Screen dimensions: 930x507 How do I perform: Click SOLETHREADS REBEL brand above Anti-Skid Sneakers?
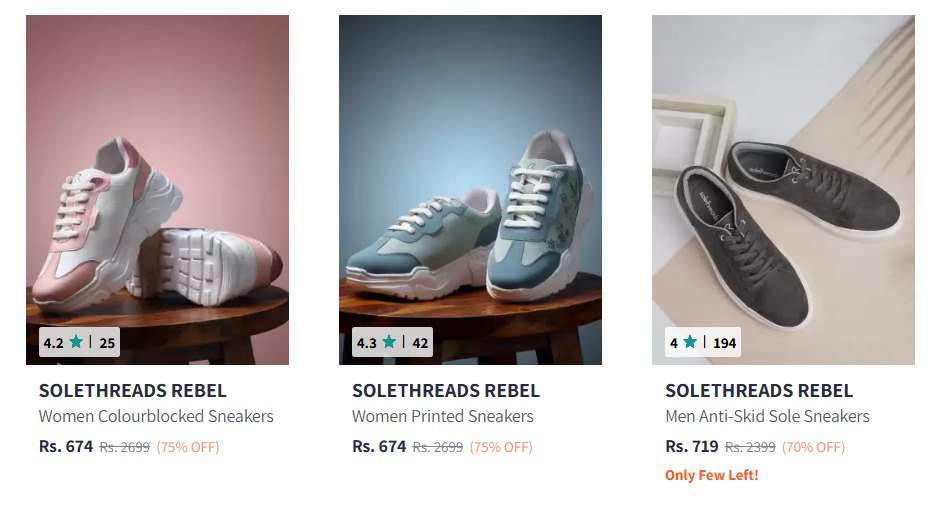tap(759, 391)
